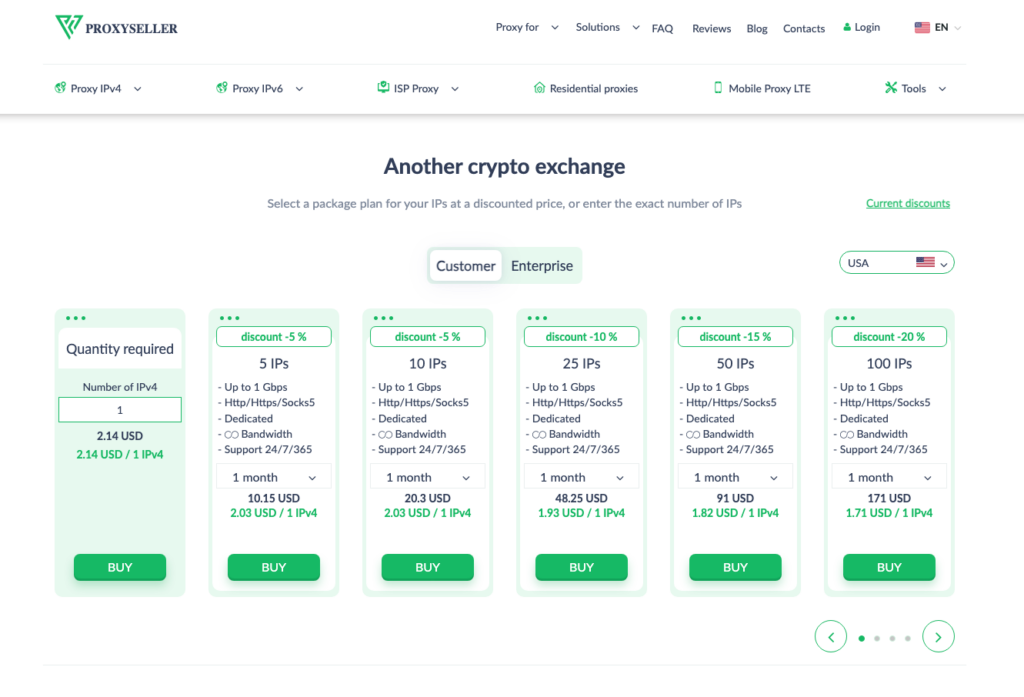Click the Proxy IPv6 globe icon
The image size is (1024, 697).
pos(222,88)
